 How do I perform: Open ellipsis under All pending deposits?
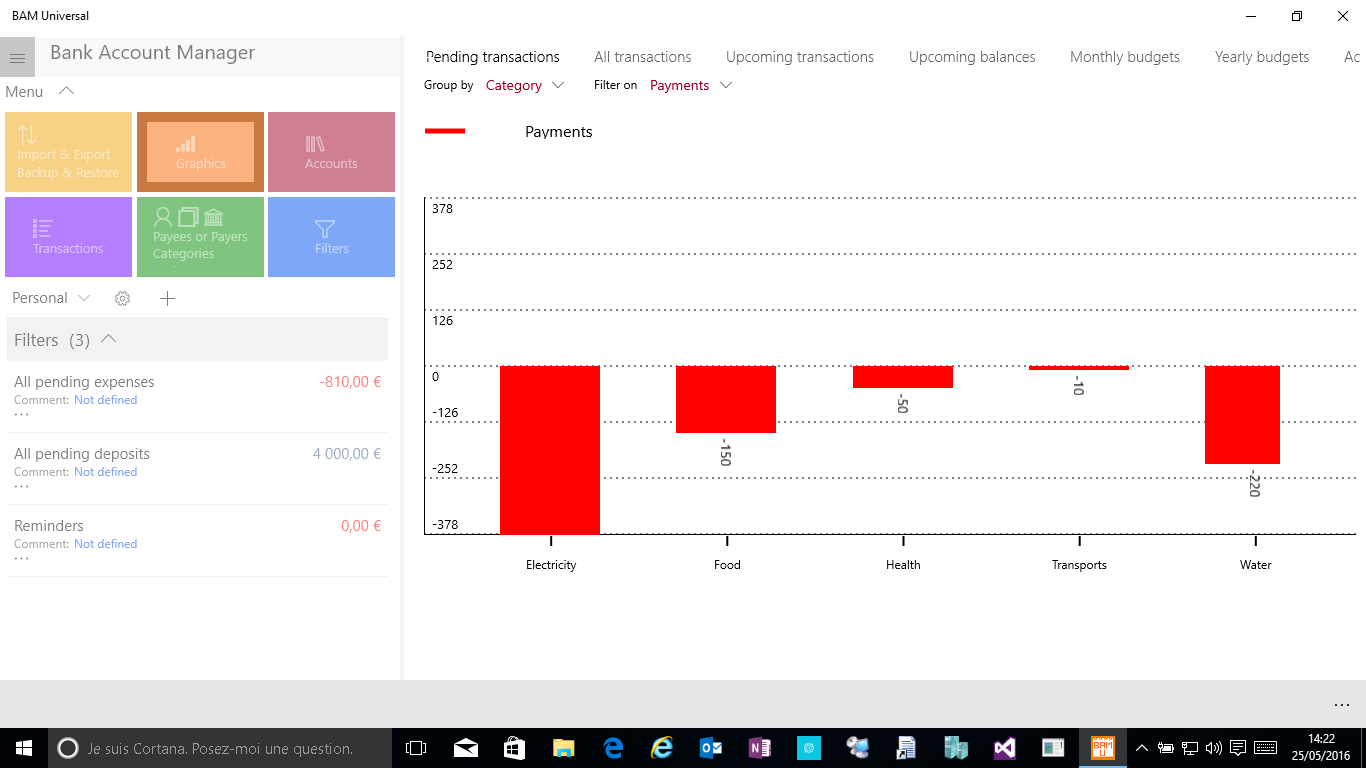coord(22,486)
